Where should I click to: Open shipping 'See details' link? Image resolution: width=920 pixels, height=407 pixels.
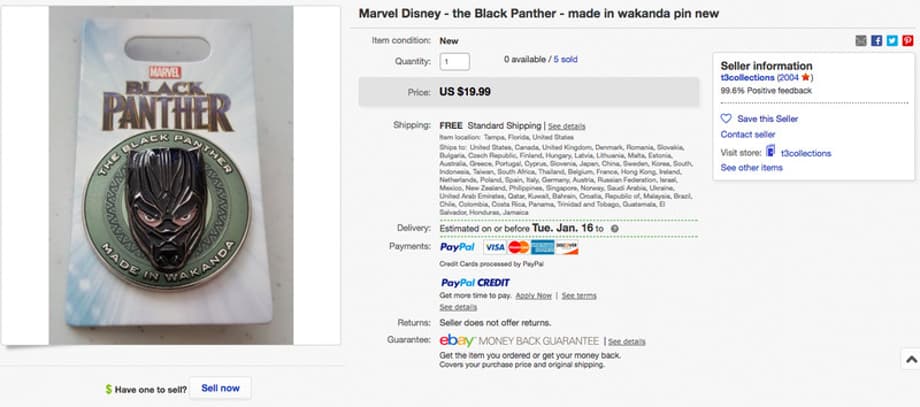point(567,126)
